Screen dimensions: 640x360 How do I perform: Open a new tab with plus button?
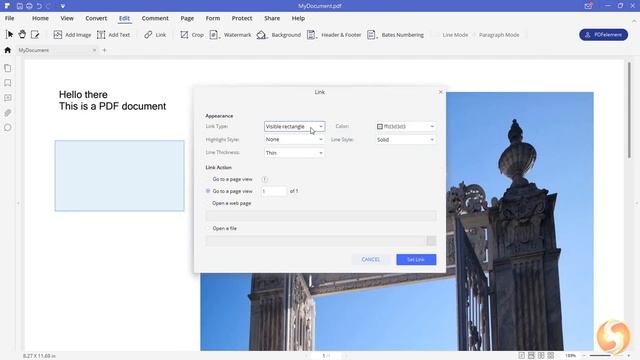click(x=104, y=50)
